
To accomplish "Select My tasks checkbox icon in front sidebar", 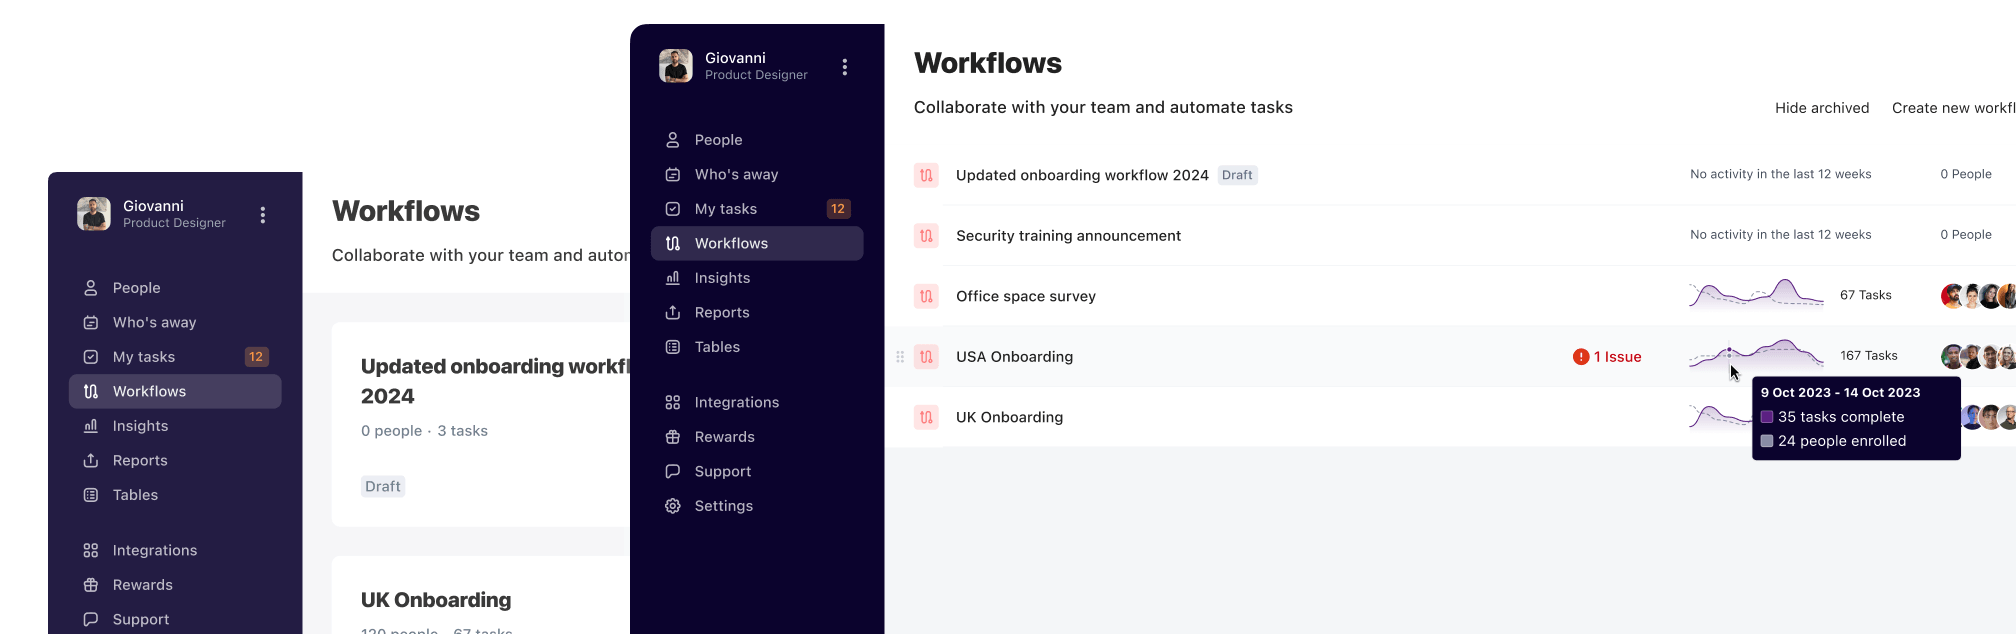I will tap(673, 209).
